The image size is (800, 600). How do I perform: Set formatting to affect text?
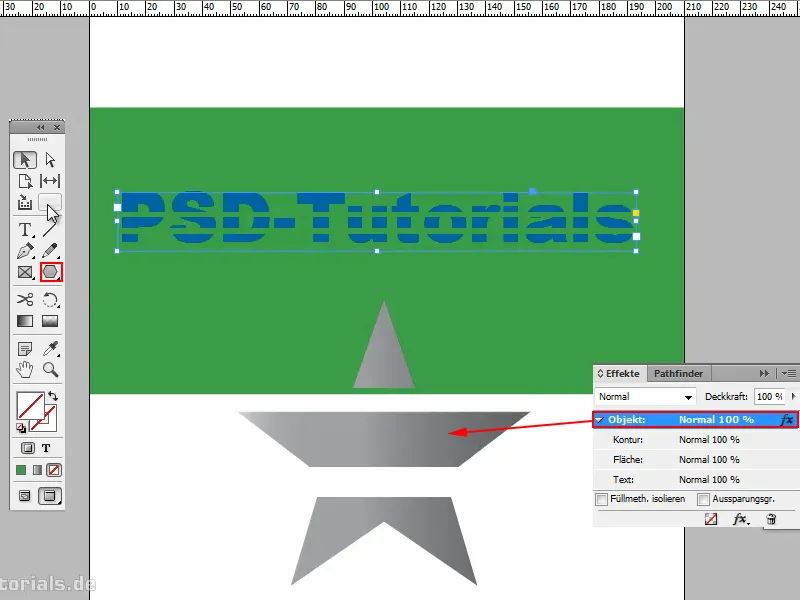46,448
